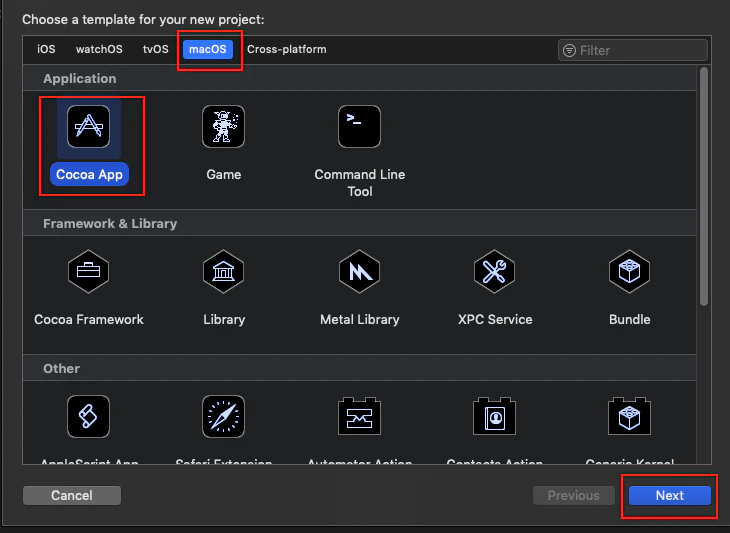The width and height of the screenshot is (730, 533).
Task: Switch to the iOS tab
Action: [x=46, y=49]
